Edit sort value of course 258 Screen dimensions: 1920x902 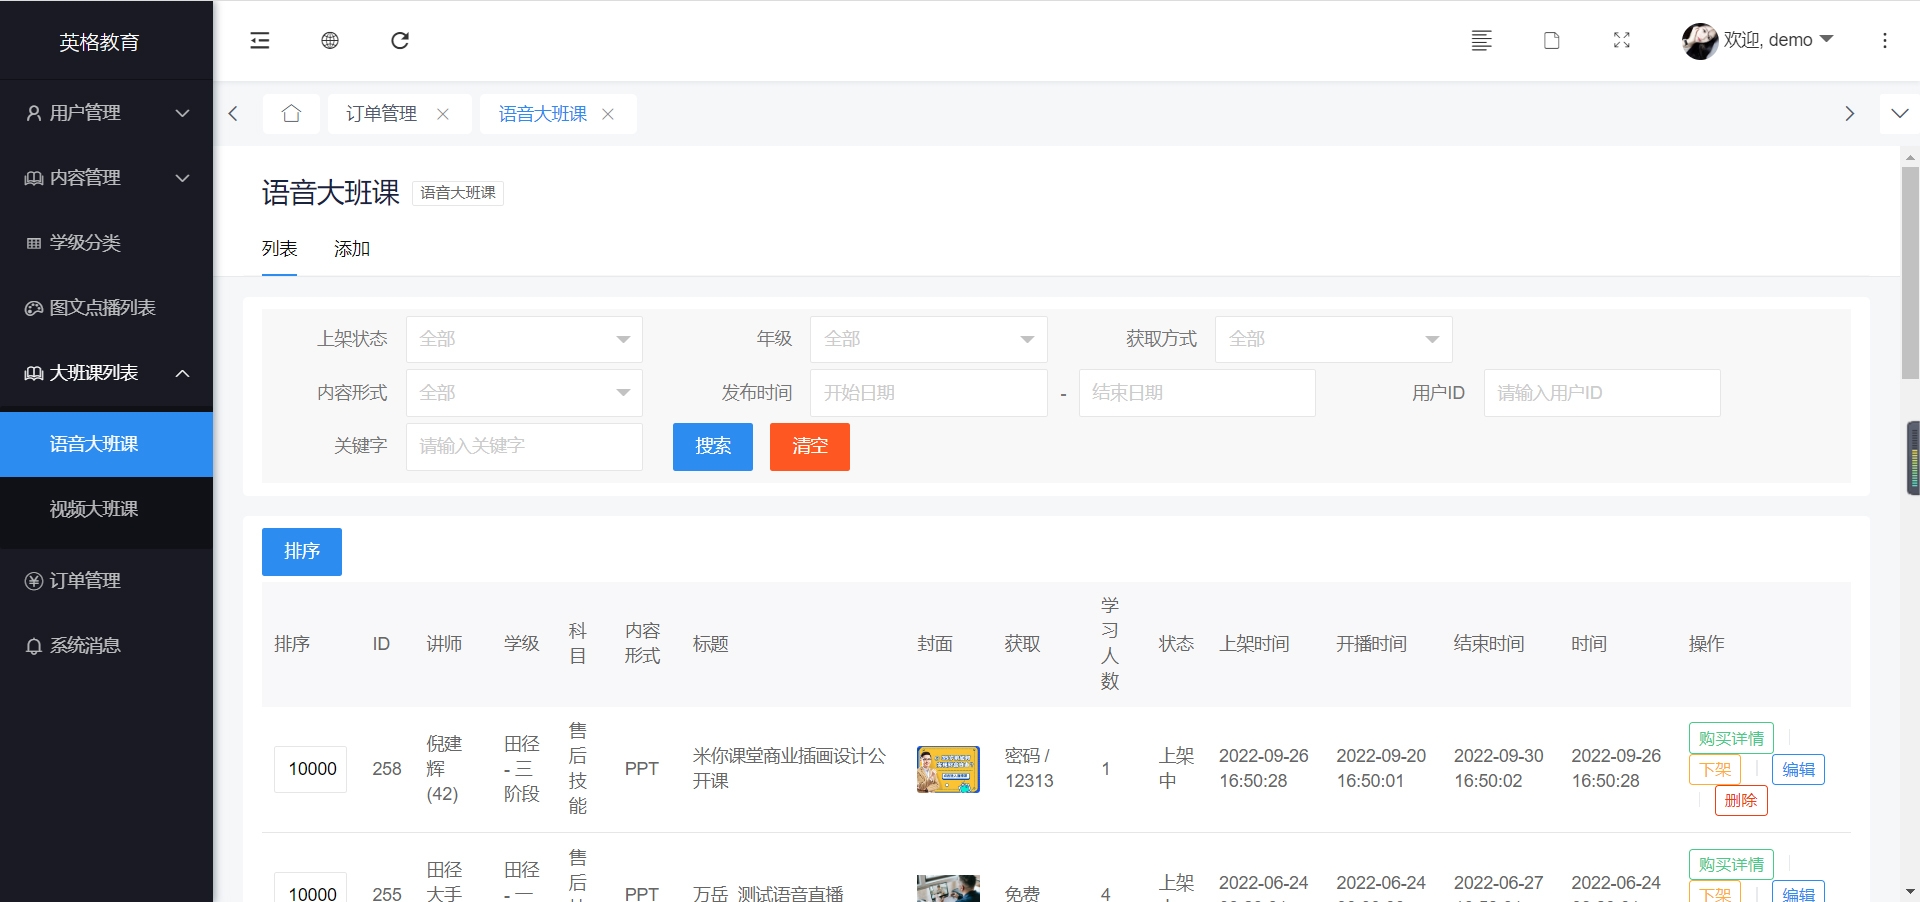(311, 769)
